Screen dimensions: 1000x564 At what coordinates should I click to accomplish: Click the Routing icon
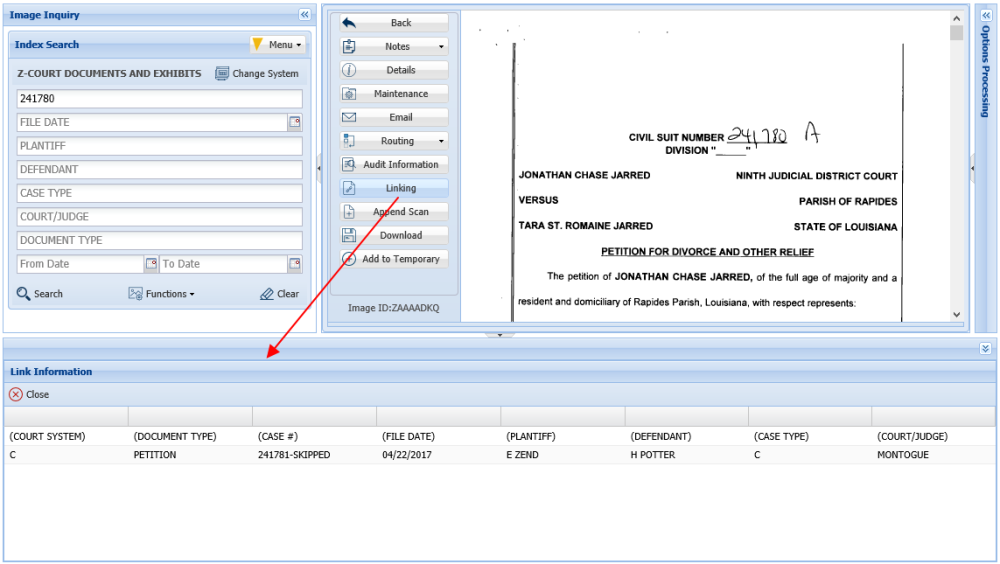[349, 141]
